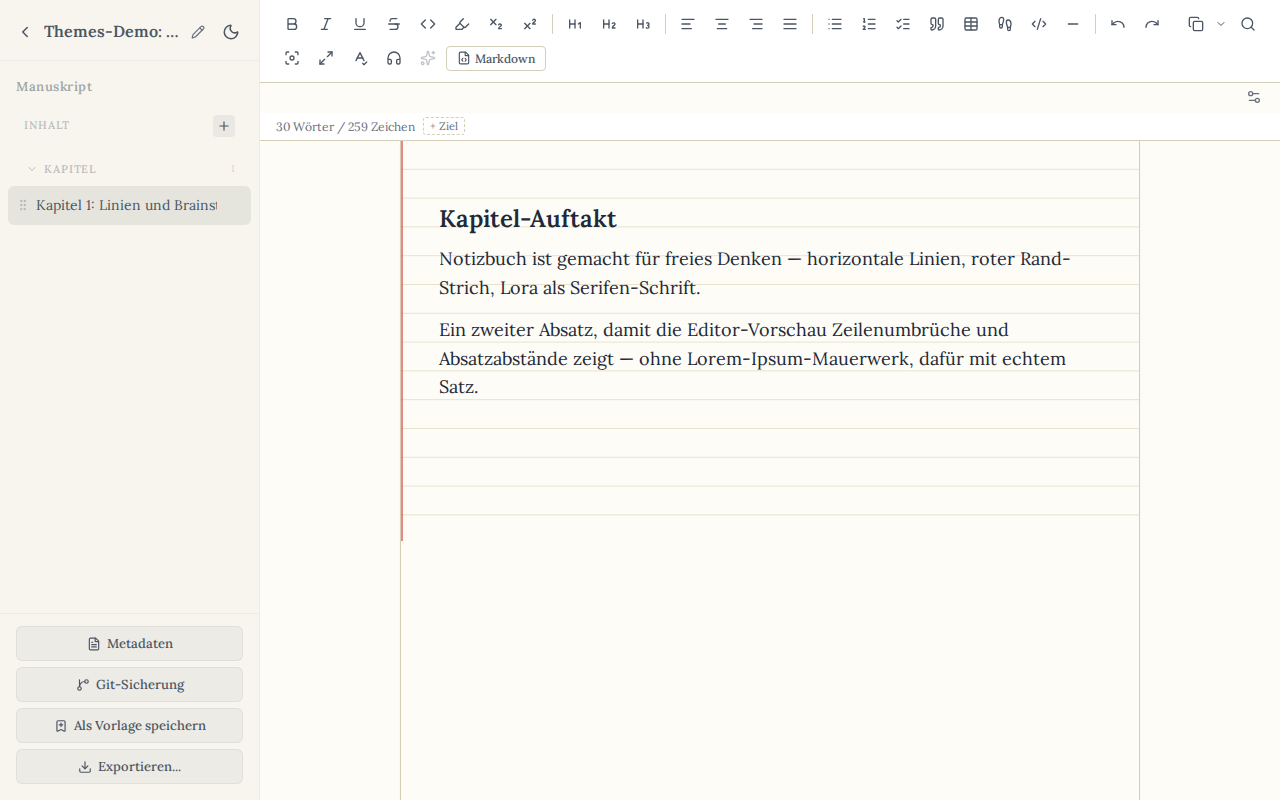This screenshot has height=800, width=1280.
Task: Set heading level H3
Action: click(x=643, y=24)
